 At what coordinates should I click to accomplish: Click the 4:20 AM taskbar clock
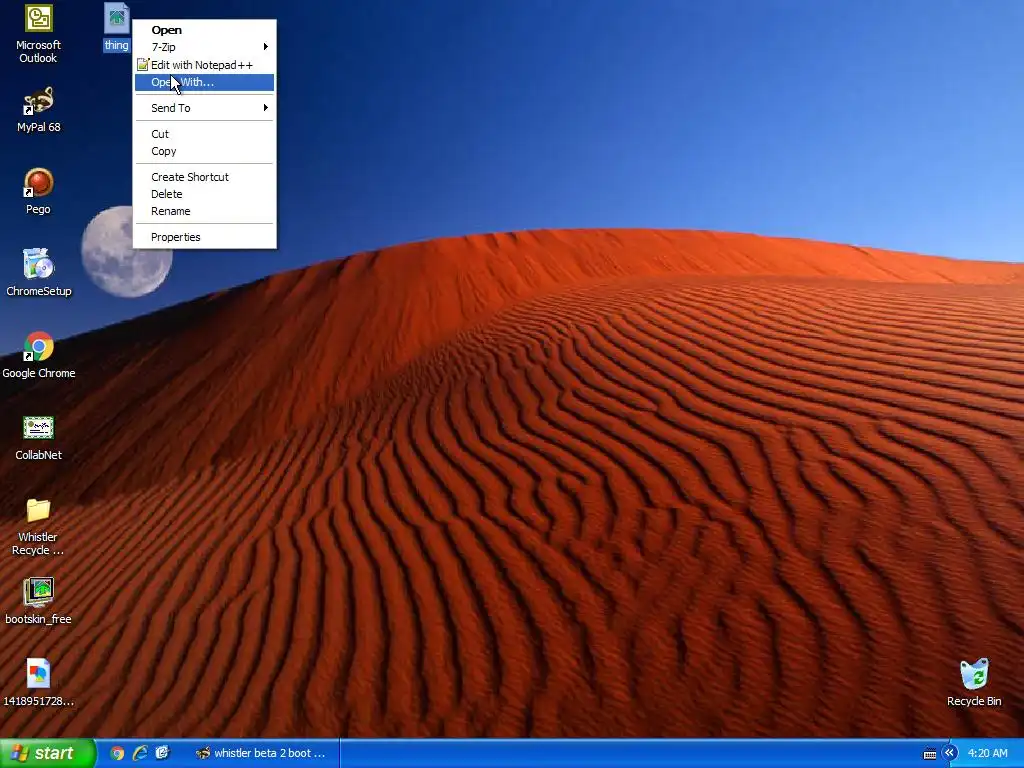987,753
